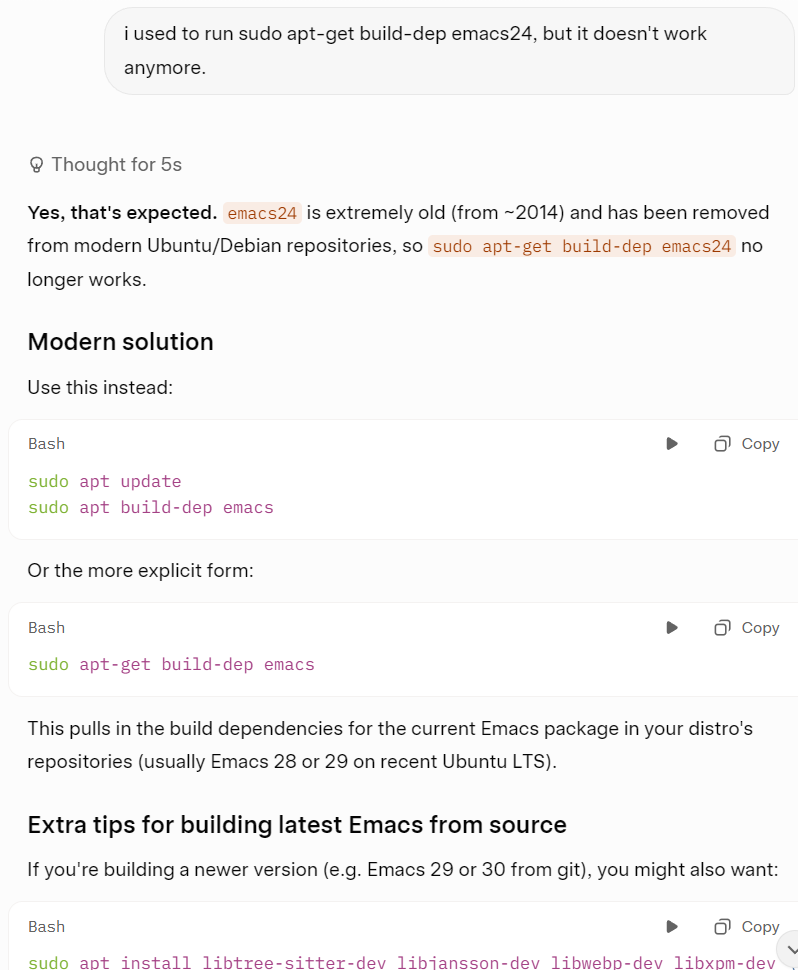
Task: Click the Bash label of first code block
Action: pyautogui.click(x=46, y=444)
